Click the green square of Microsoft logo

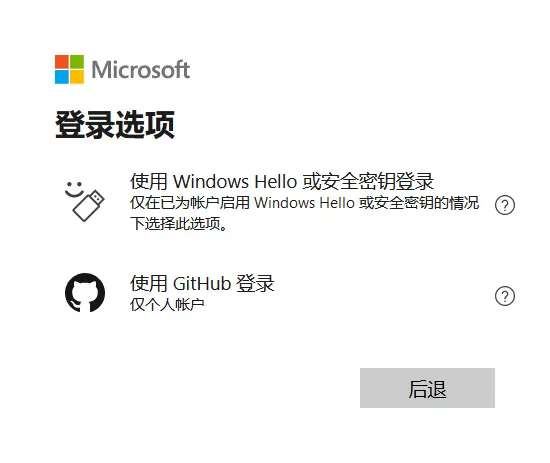click(x=77, y=62)
